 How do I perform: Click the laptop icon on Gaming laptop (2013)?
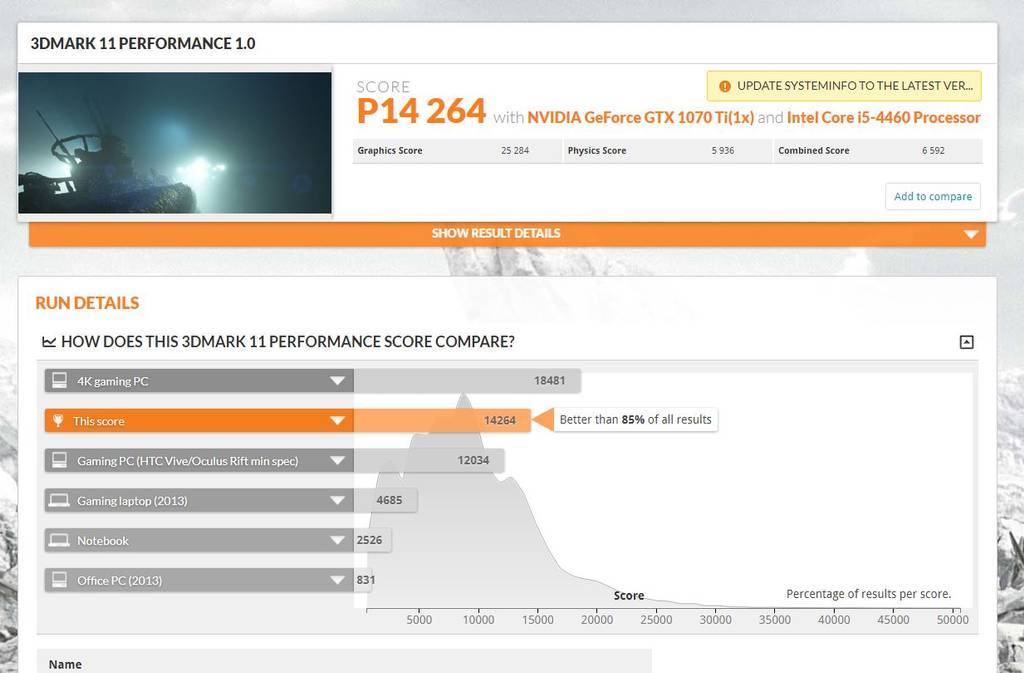[59, 501]
